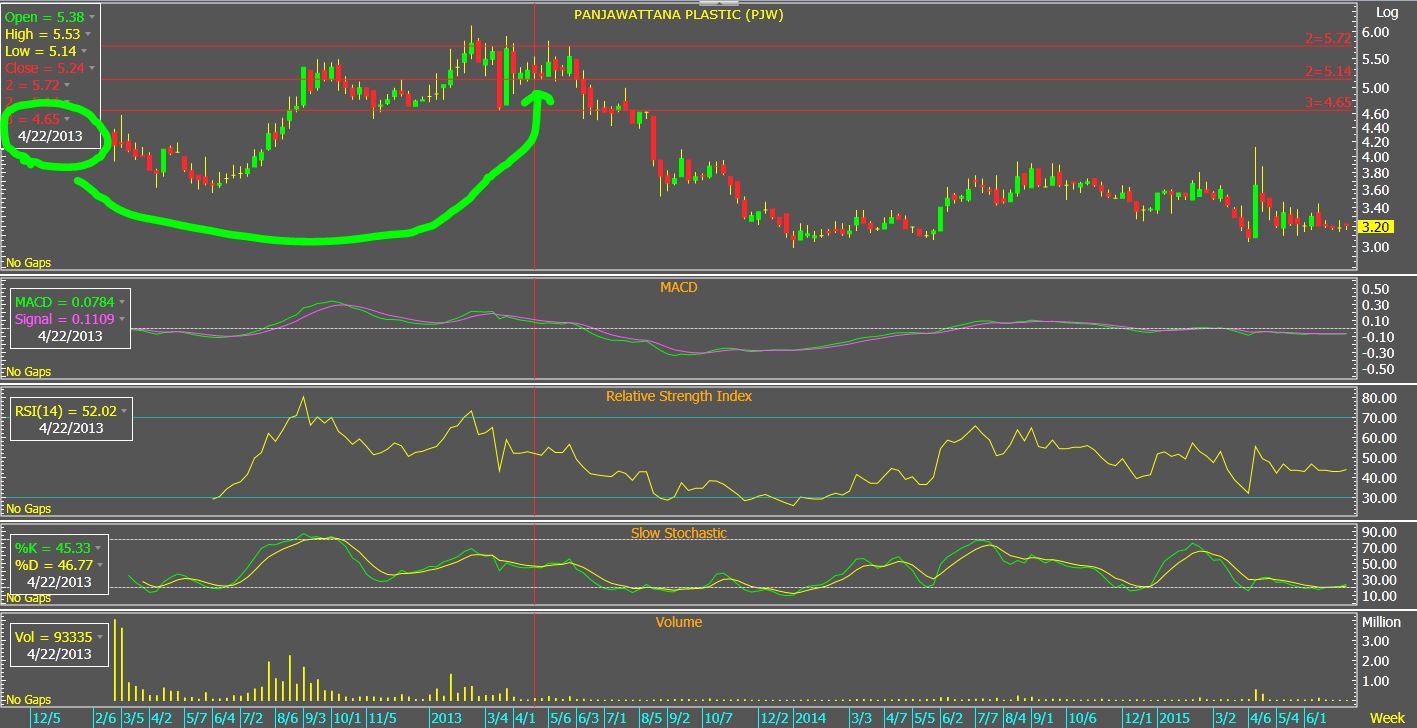Click the 2/6 date axis label
1417x728 pixels.
click(x=107, y=718)
